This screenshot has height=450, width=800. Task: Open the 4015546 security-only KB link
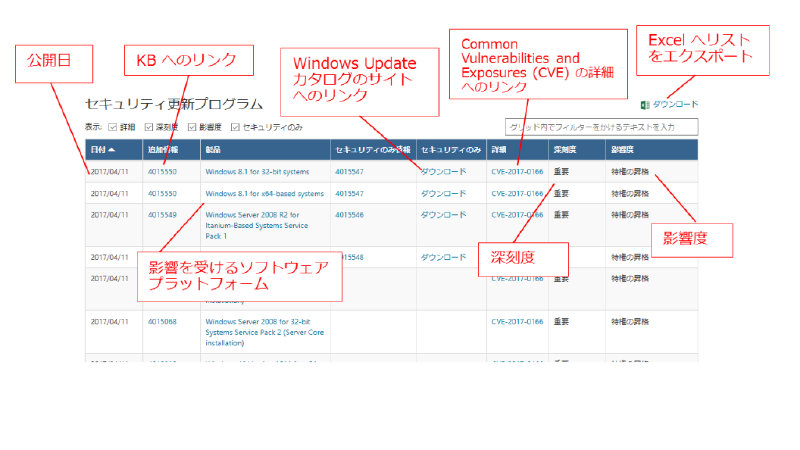(x=349, y=214)
